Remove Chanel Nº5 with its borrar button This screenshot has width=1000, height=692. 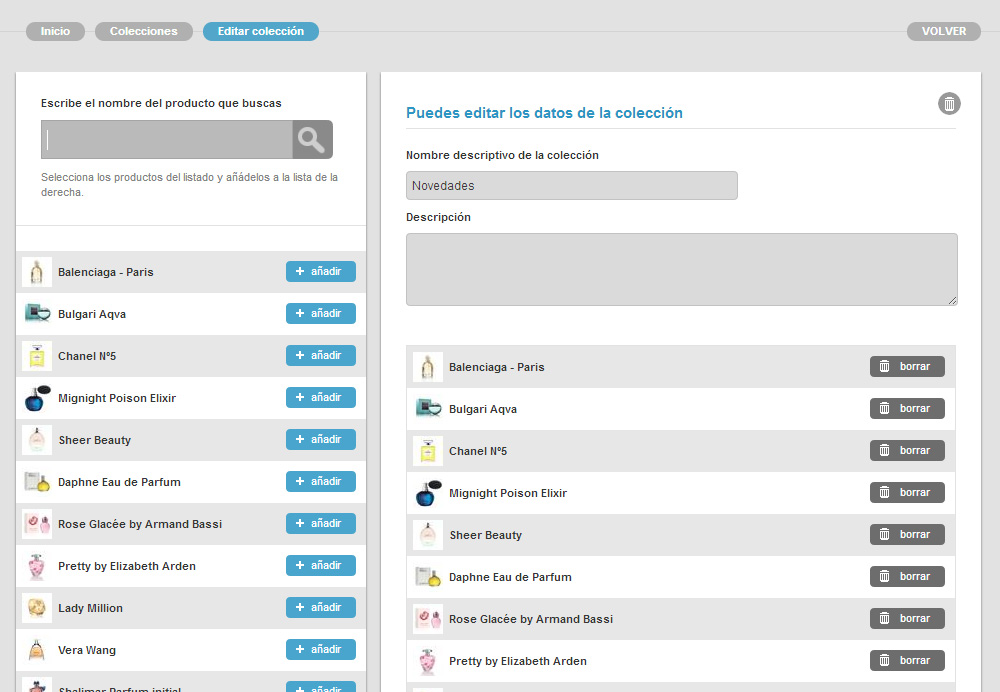click(907, 451)
